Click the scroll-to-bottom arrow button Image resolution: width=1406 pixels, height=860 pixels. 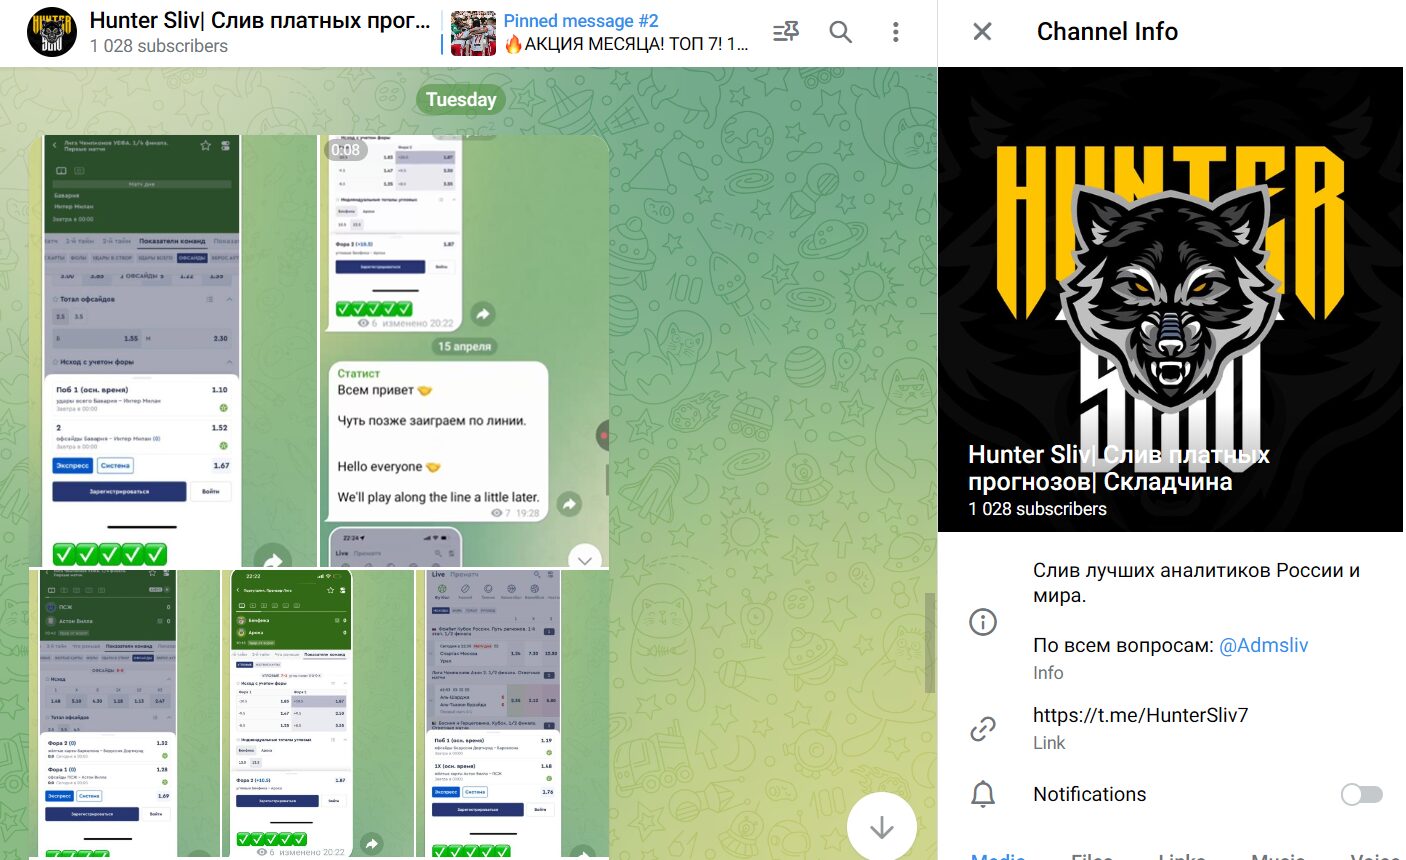[881, 827]
